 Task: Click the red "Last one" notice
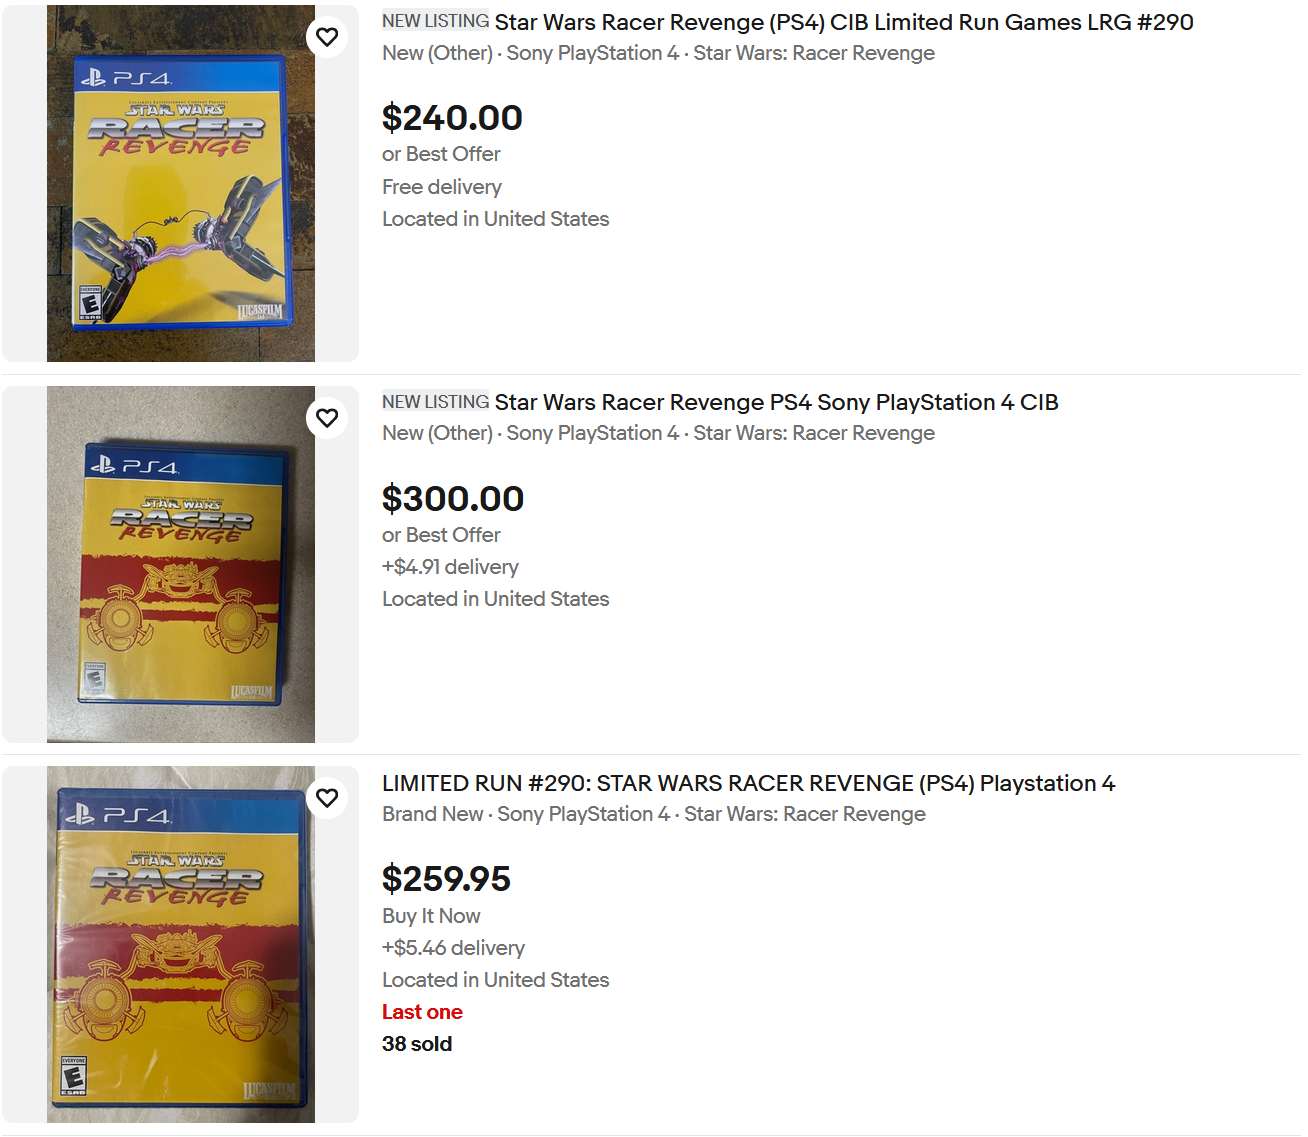(422, 1012)
